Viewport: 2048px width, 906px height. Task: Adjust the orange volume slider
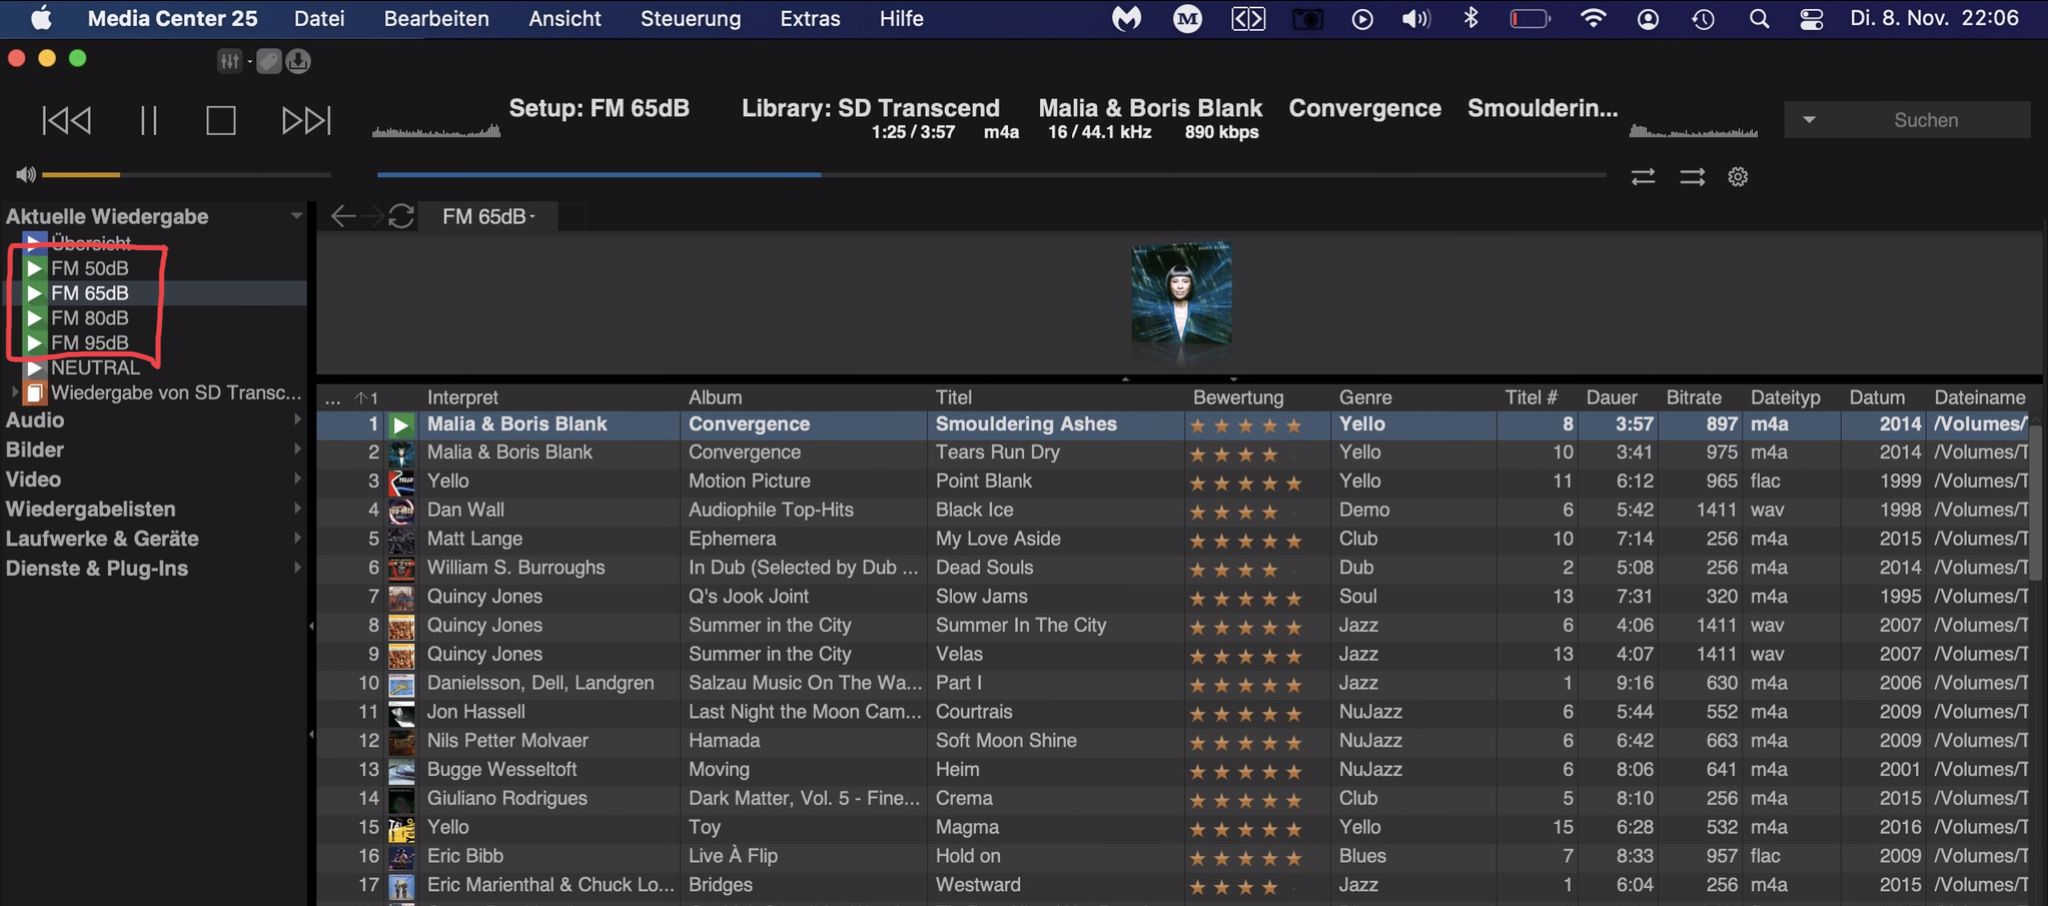pos(186,175)
